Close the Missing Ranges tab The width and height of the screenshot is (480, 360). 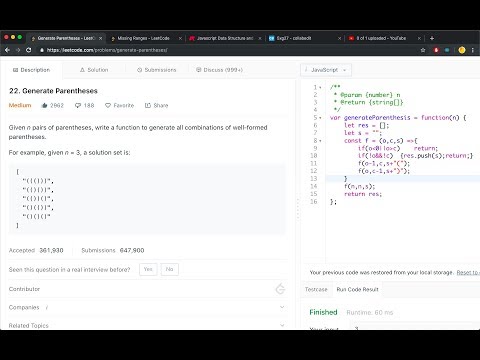(x=180, y=38)
